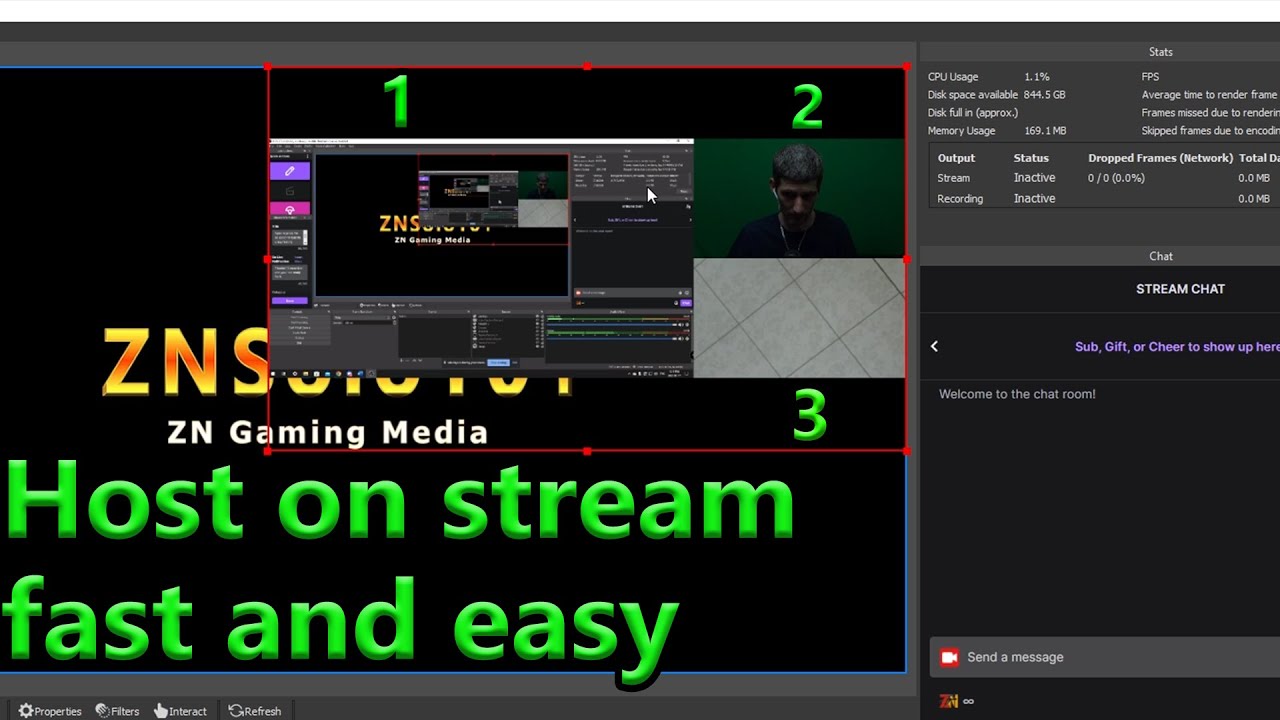Open source Properties with the gear button
The height and width of the screenshot is (720, 1280).
[x=50, y=711]
